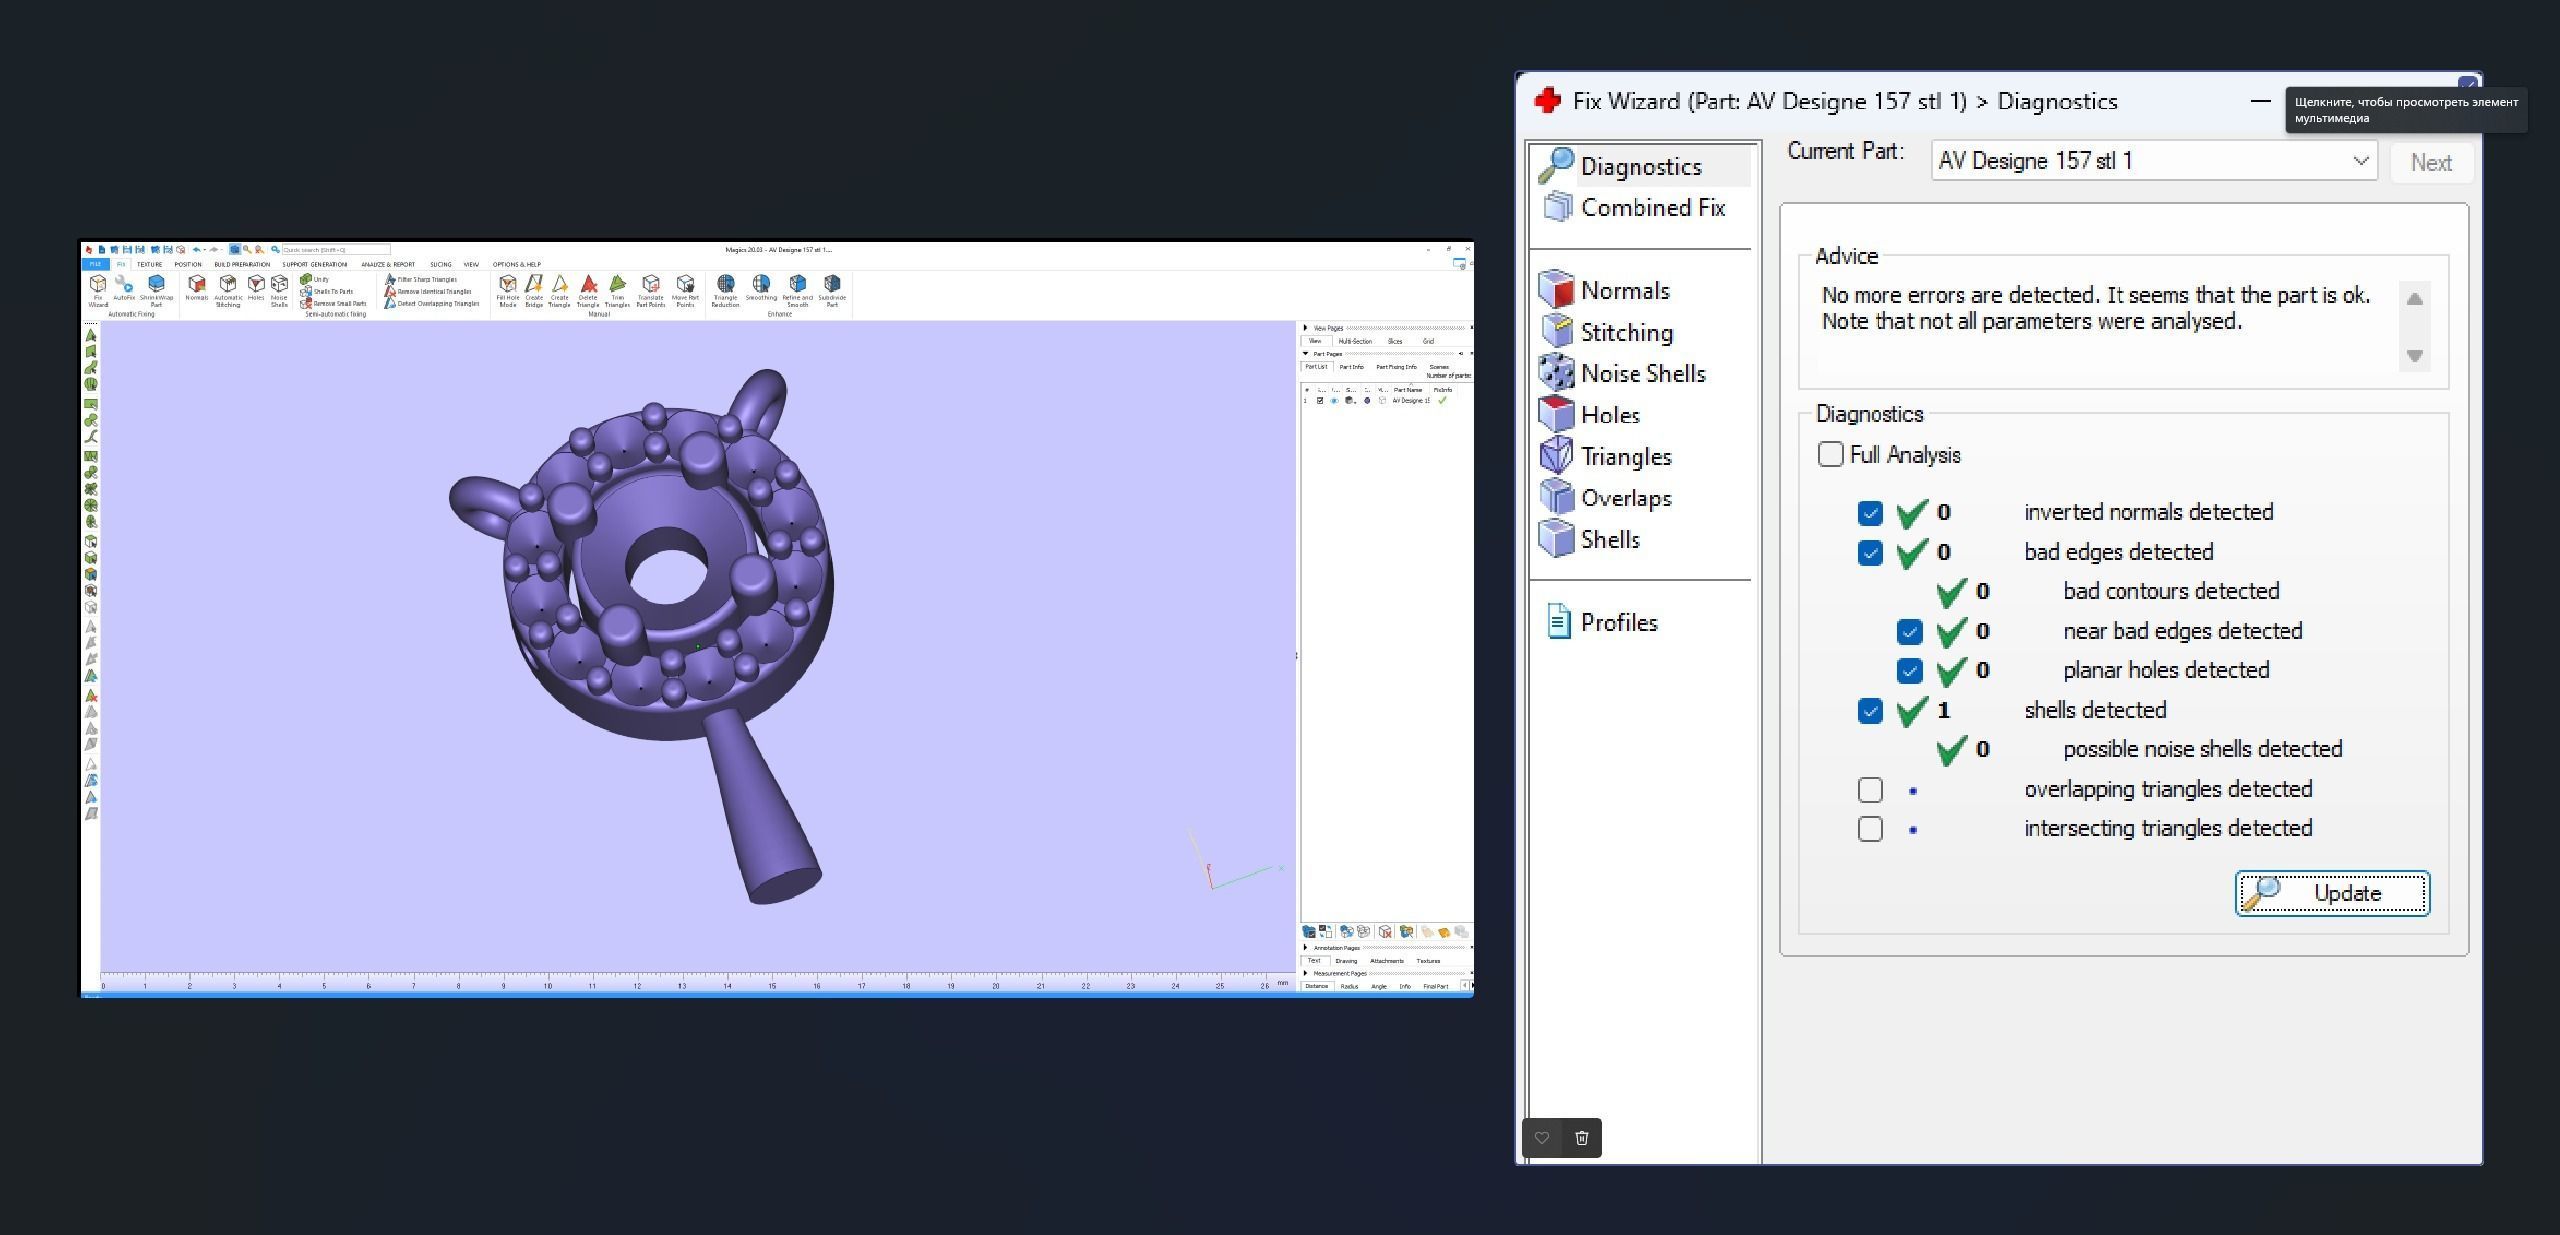
Task: Switch to the Part Fixing Info tab
Action: [1396, 367]
